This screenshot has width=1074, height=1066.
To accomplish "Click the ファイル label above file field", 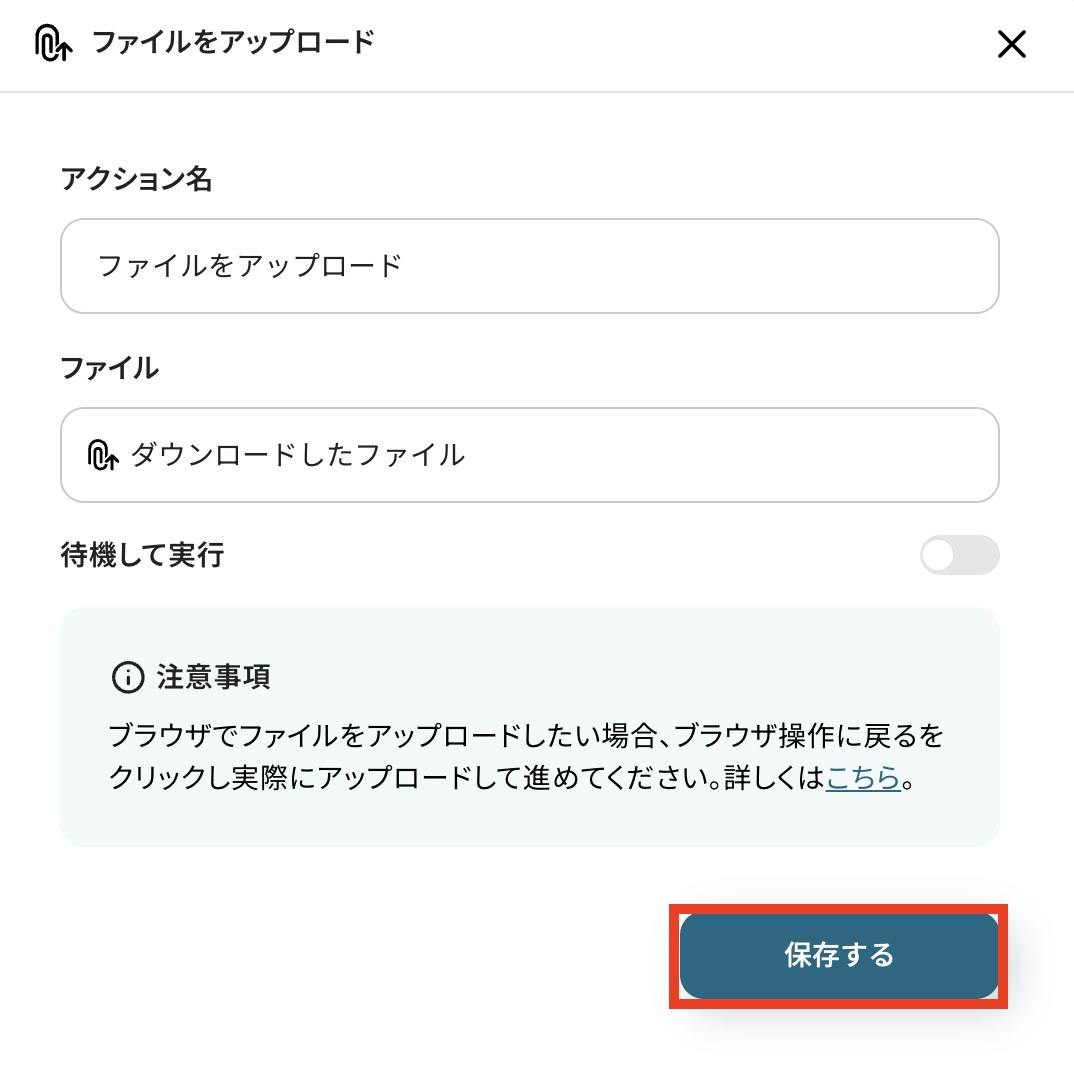I will point(109,368).
